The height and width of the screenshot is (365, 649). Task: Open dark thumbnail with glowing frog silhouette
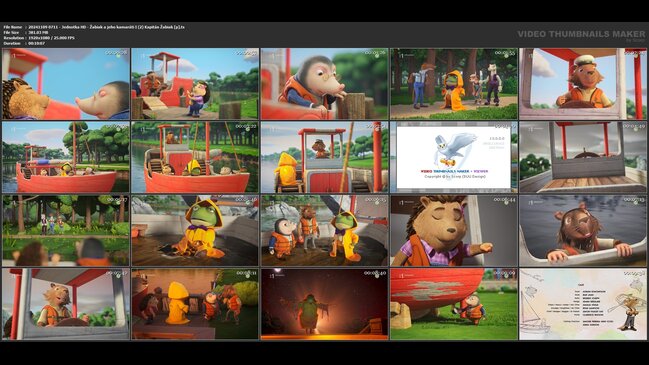(324, 304)
